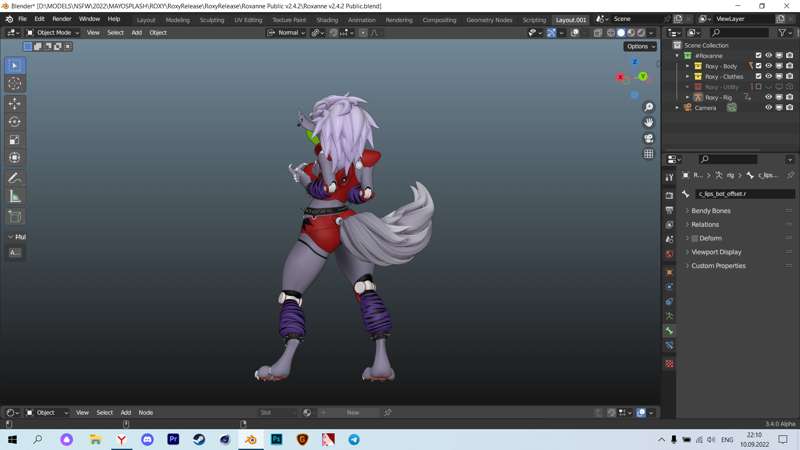Image resolution: width=800 pixels, height=450 pixels.
Task: Open Physics properties tab icon
Action: click(669, 287)
